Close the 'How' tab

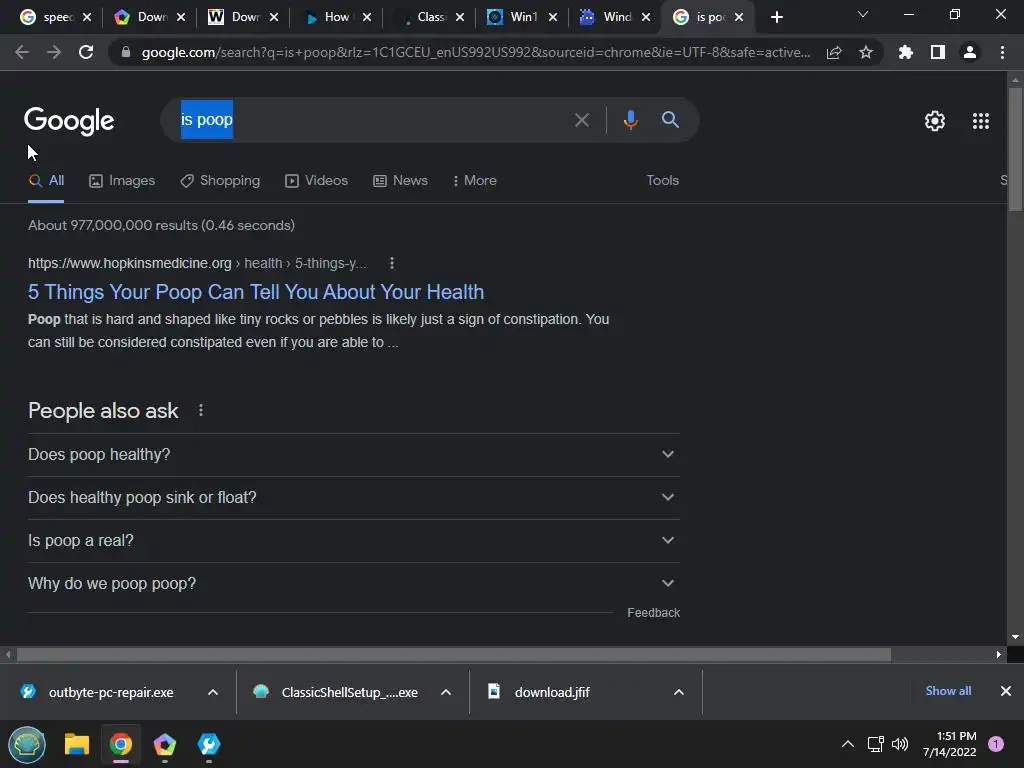(367, 18)
